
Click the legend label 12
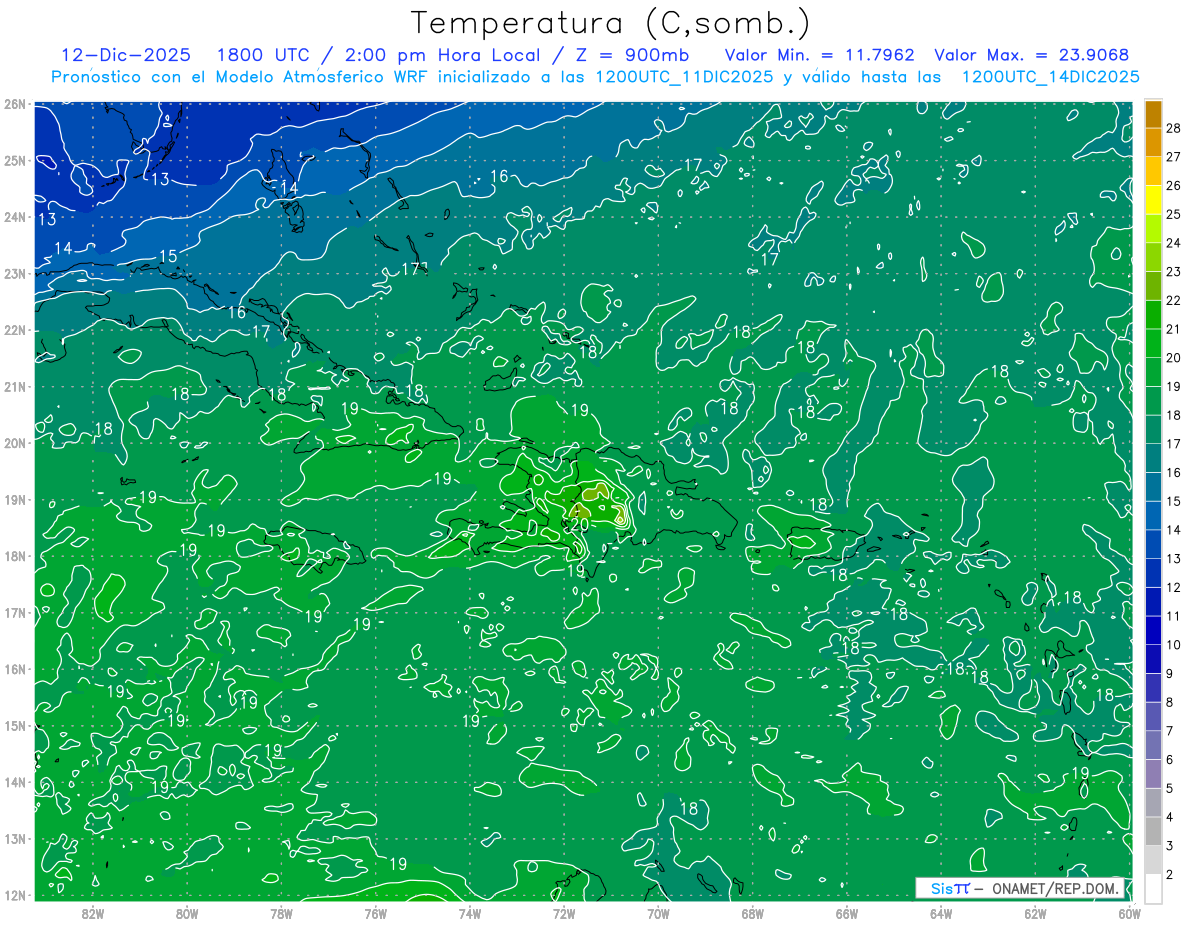tap(1173, 588)
